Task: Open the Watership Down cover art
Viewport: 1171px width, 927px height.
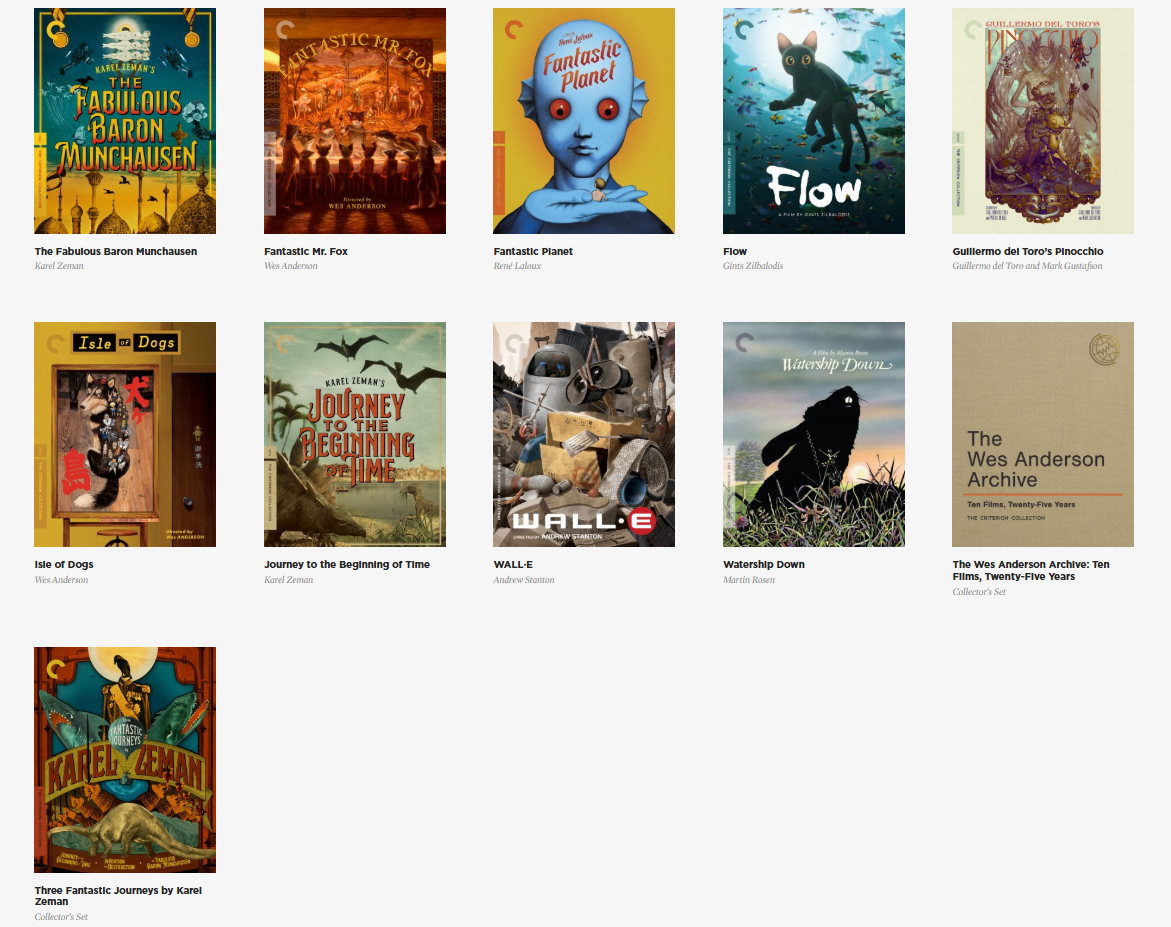Action: (813, 434)
